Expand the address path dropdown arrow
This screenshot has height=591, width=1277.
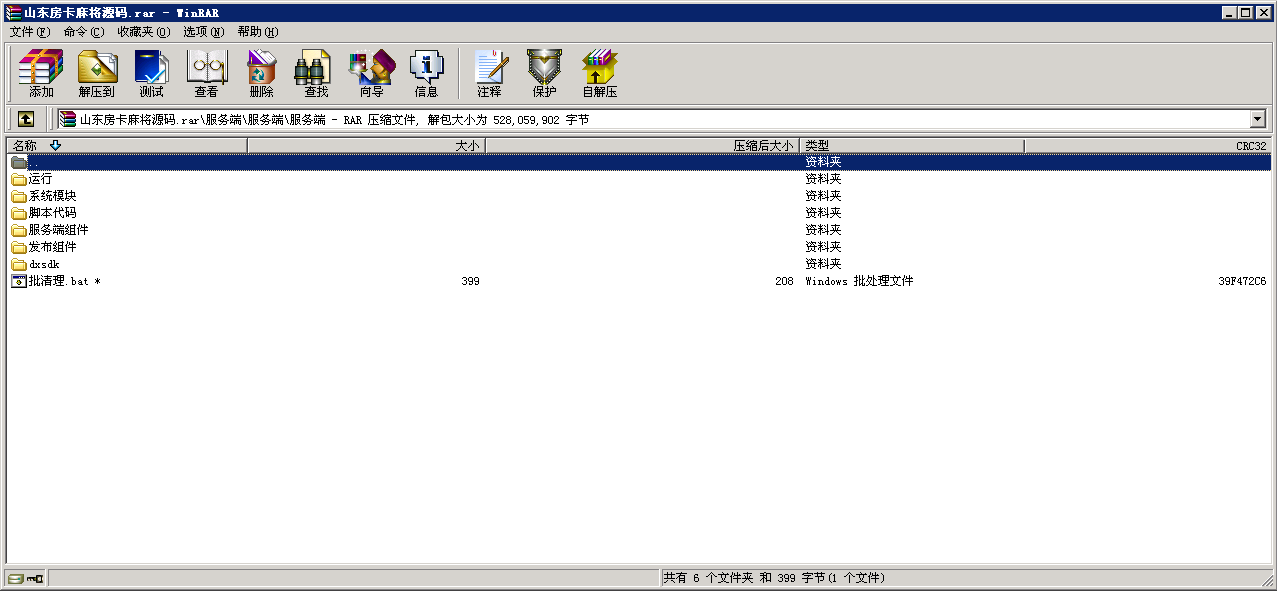coord(1257,119)
